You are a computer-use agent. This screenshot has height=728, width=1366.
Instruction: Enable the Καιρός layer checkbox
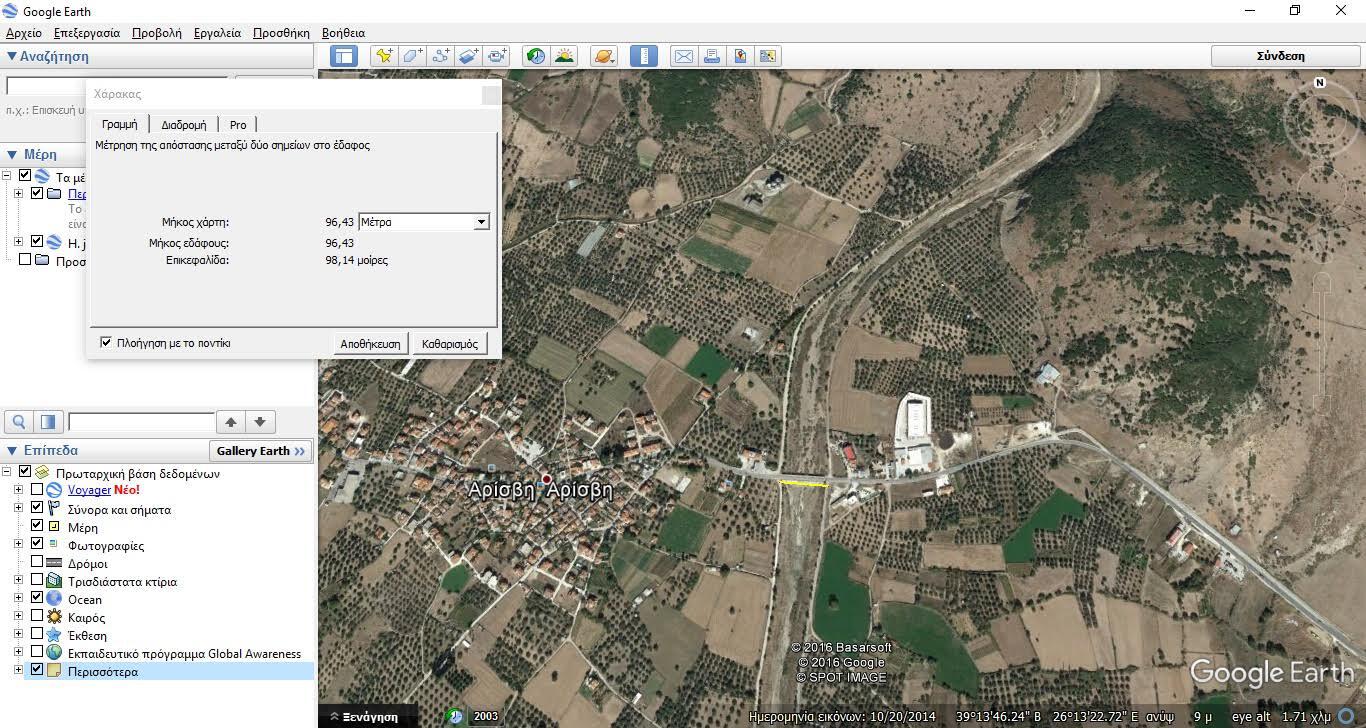click(x=37, y=617)
